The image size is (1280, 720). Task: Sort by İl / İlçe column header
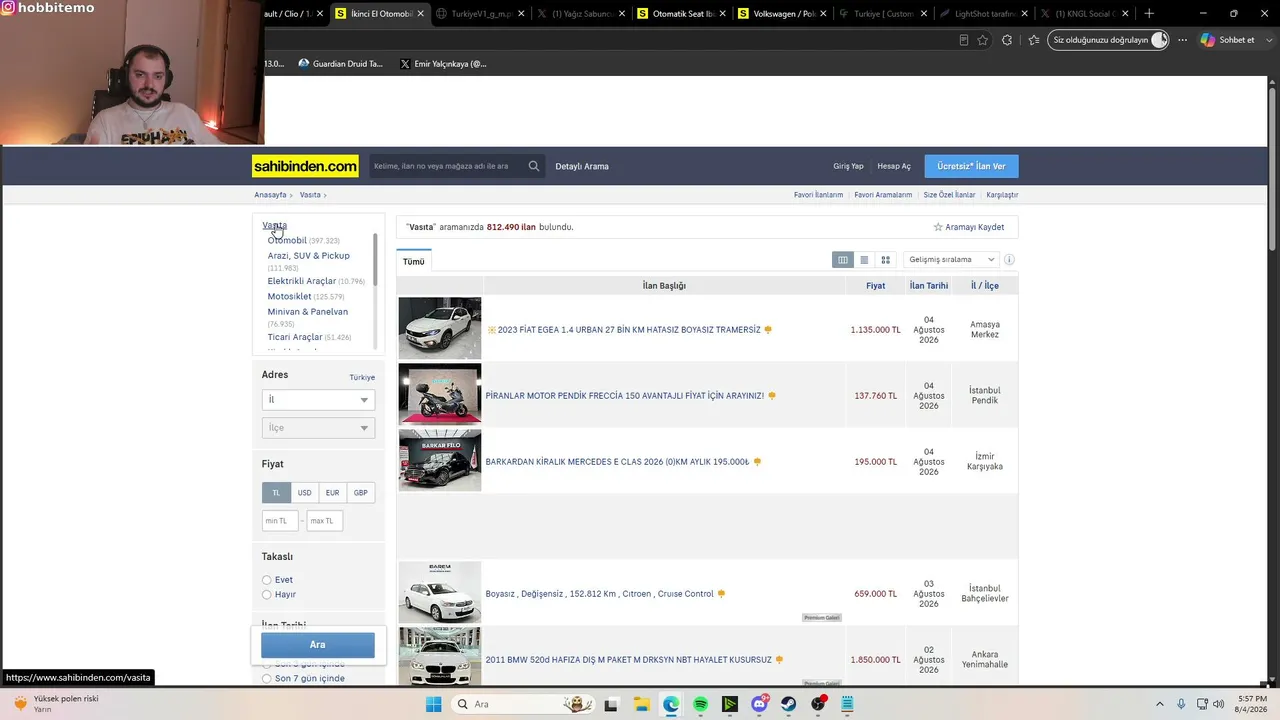(985, 286)
